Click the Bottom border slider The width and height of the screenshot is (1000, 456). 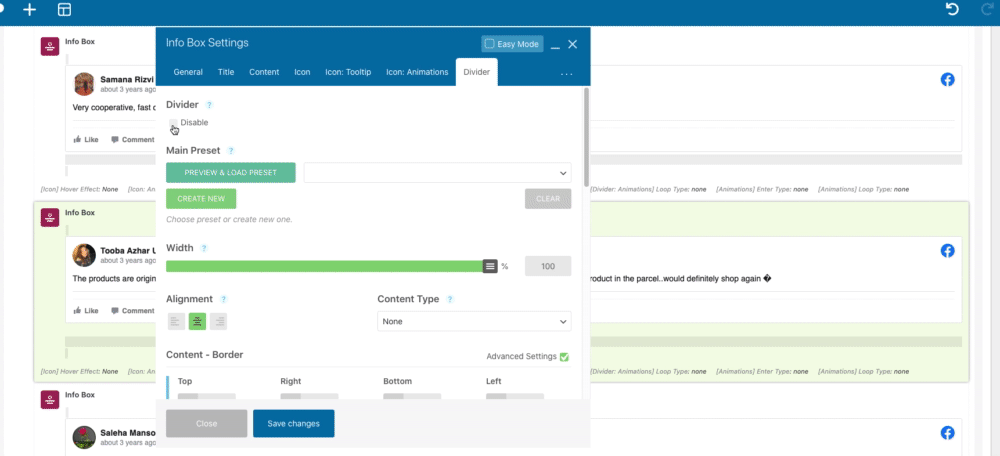tap(412, 396)
